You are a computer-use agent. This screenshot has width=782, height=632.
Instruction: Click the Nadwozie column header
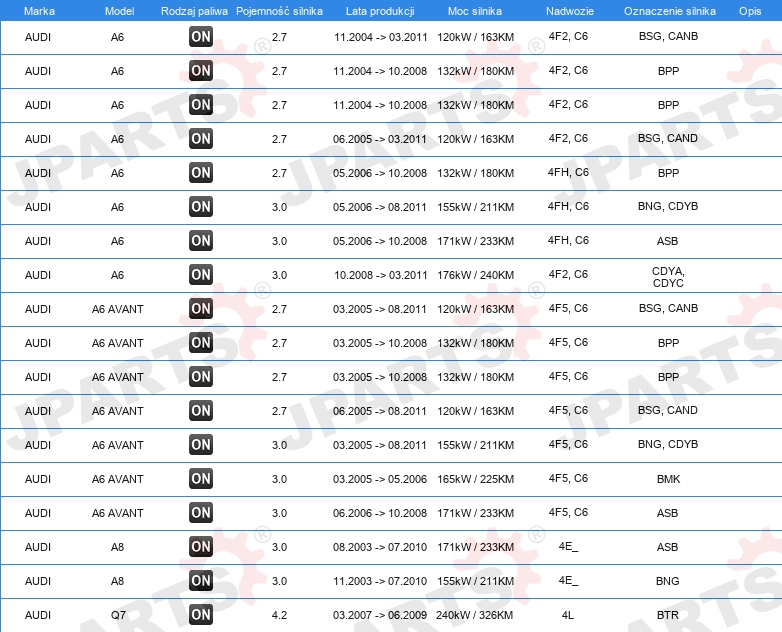click(570, 11)
